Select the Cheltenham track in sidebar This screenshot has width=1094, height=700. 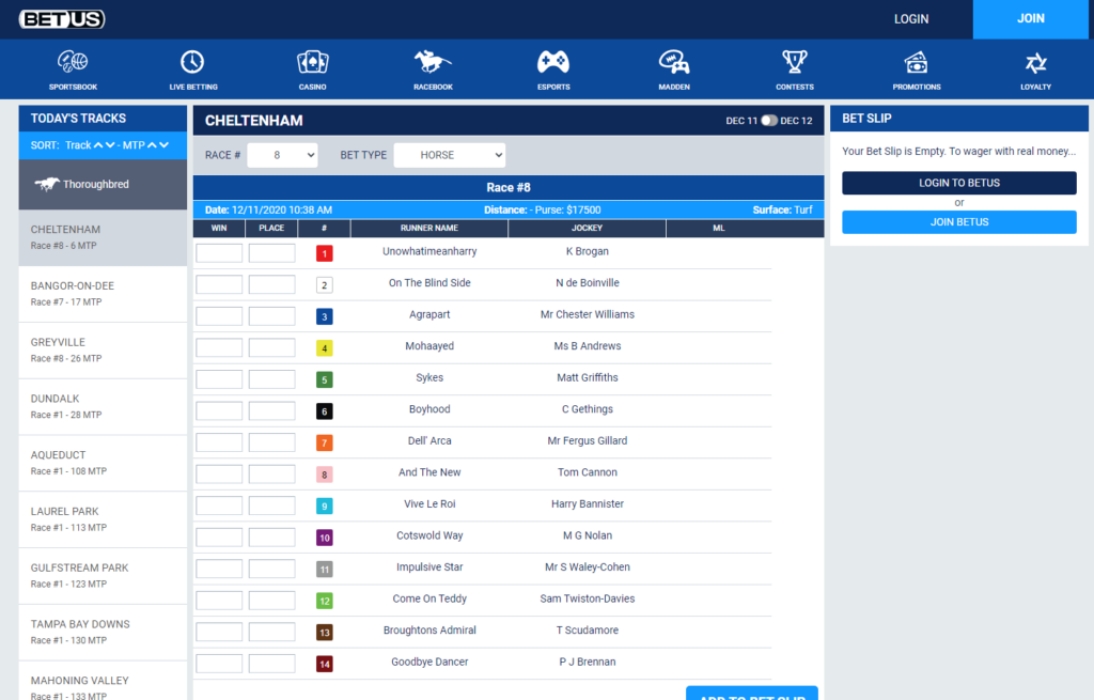[103, 237]
